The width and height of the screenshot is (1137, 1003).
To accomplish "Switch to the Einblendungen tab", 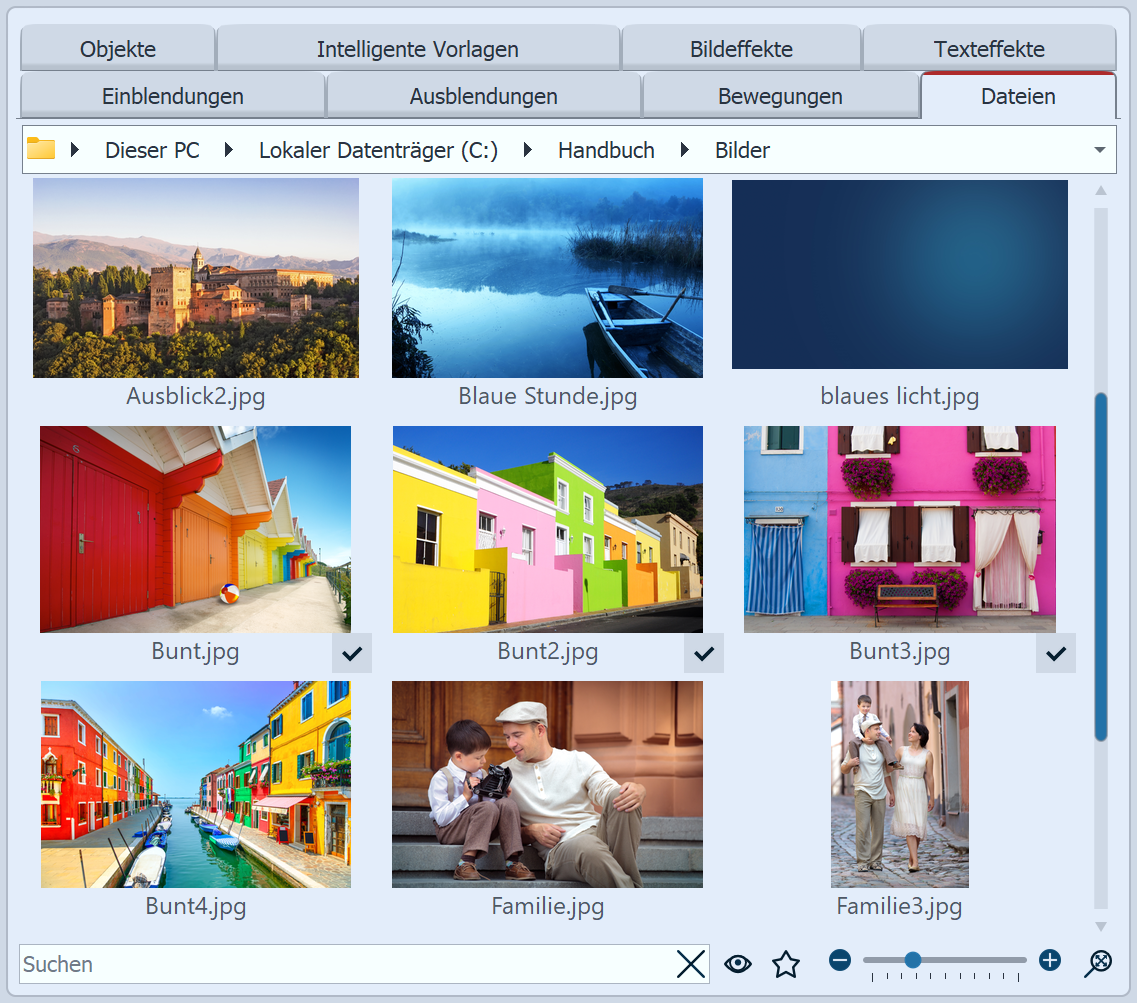I will 172,96.
